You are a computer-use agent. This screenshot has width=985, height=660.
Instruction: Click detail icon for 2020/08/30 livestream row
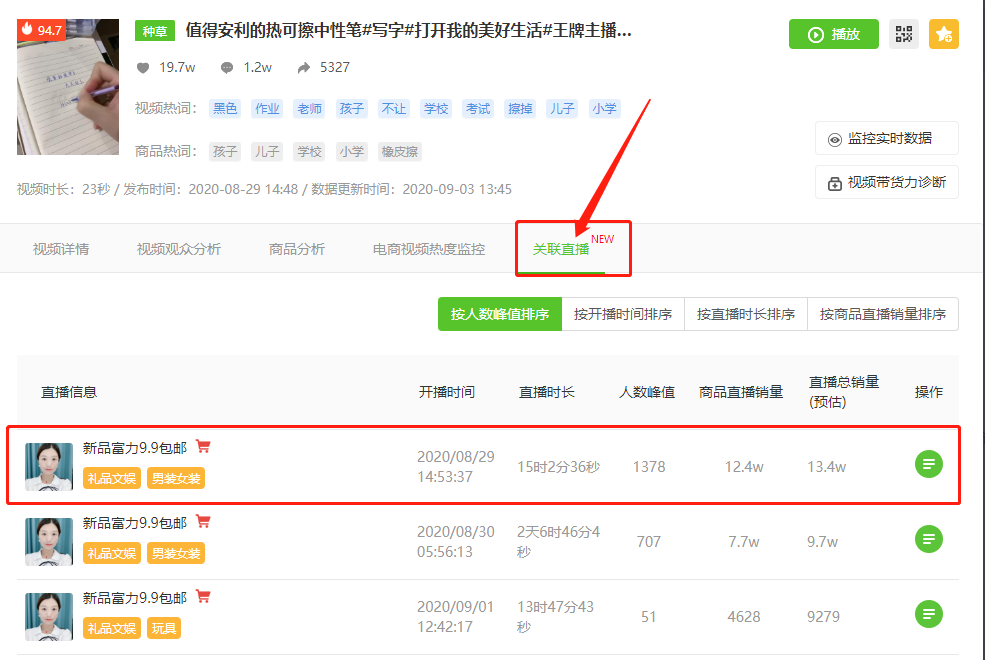pyautogui.click(x=928, y=539)
